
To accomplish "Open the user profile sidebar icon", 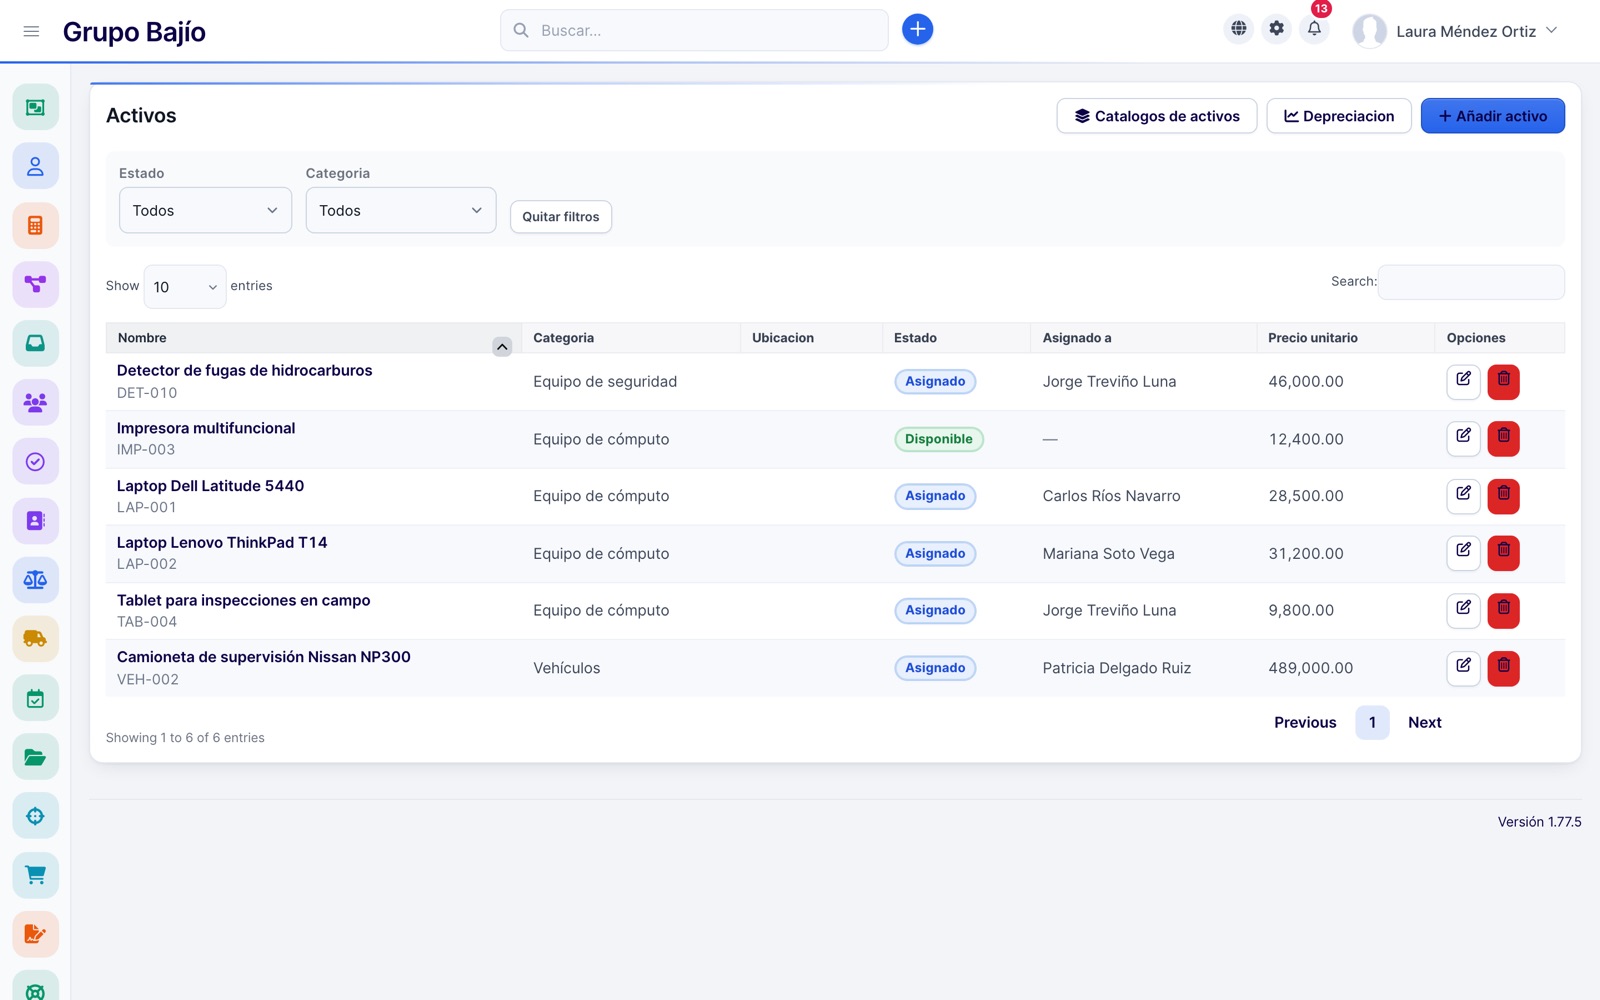I will (35, 166).
